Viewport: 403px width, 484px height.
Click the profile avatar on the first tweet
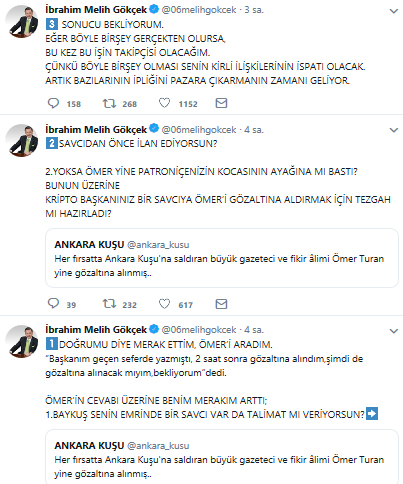coord(22,22)
